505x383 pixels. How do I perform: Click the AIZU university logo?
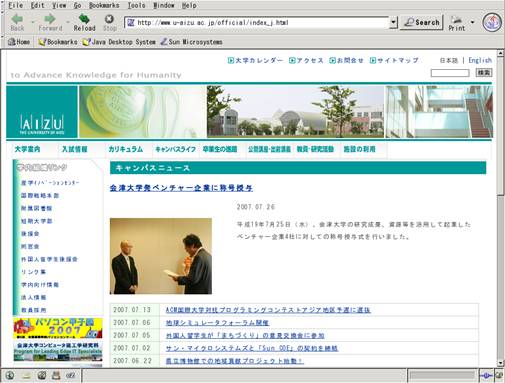42,112
